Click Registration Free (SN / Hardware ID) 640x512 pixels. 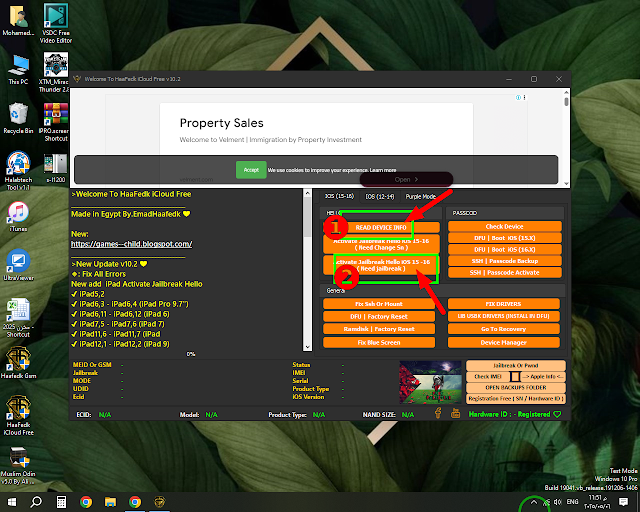[x=516, y=398]
